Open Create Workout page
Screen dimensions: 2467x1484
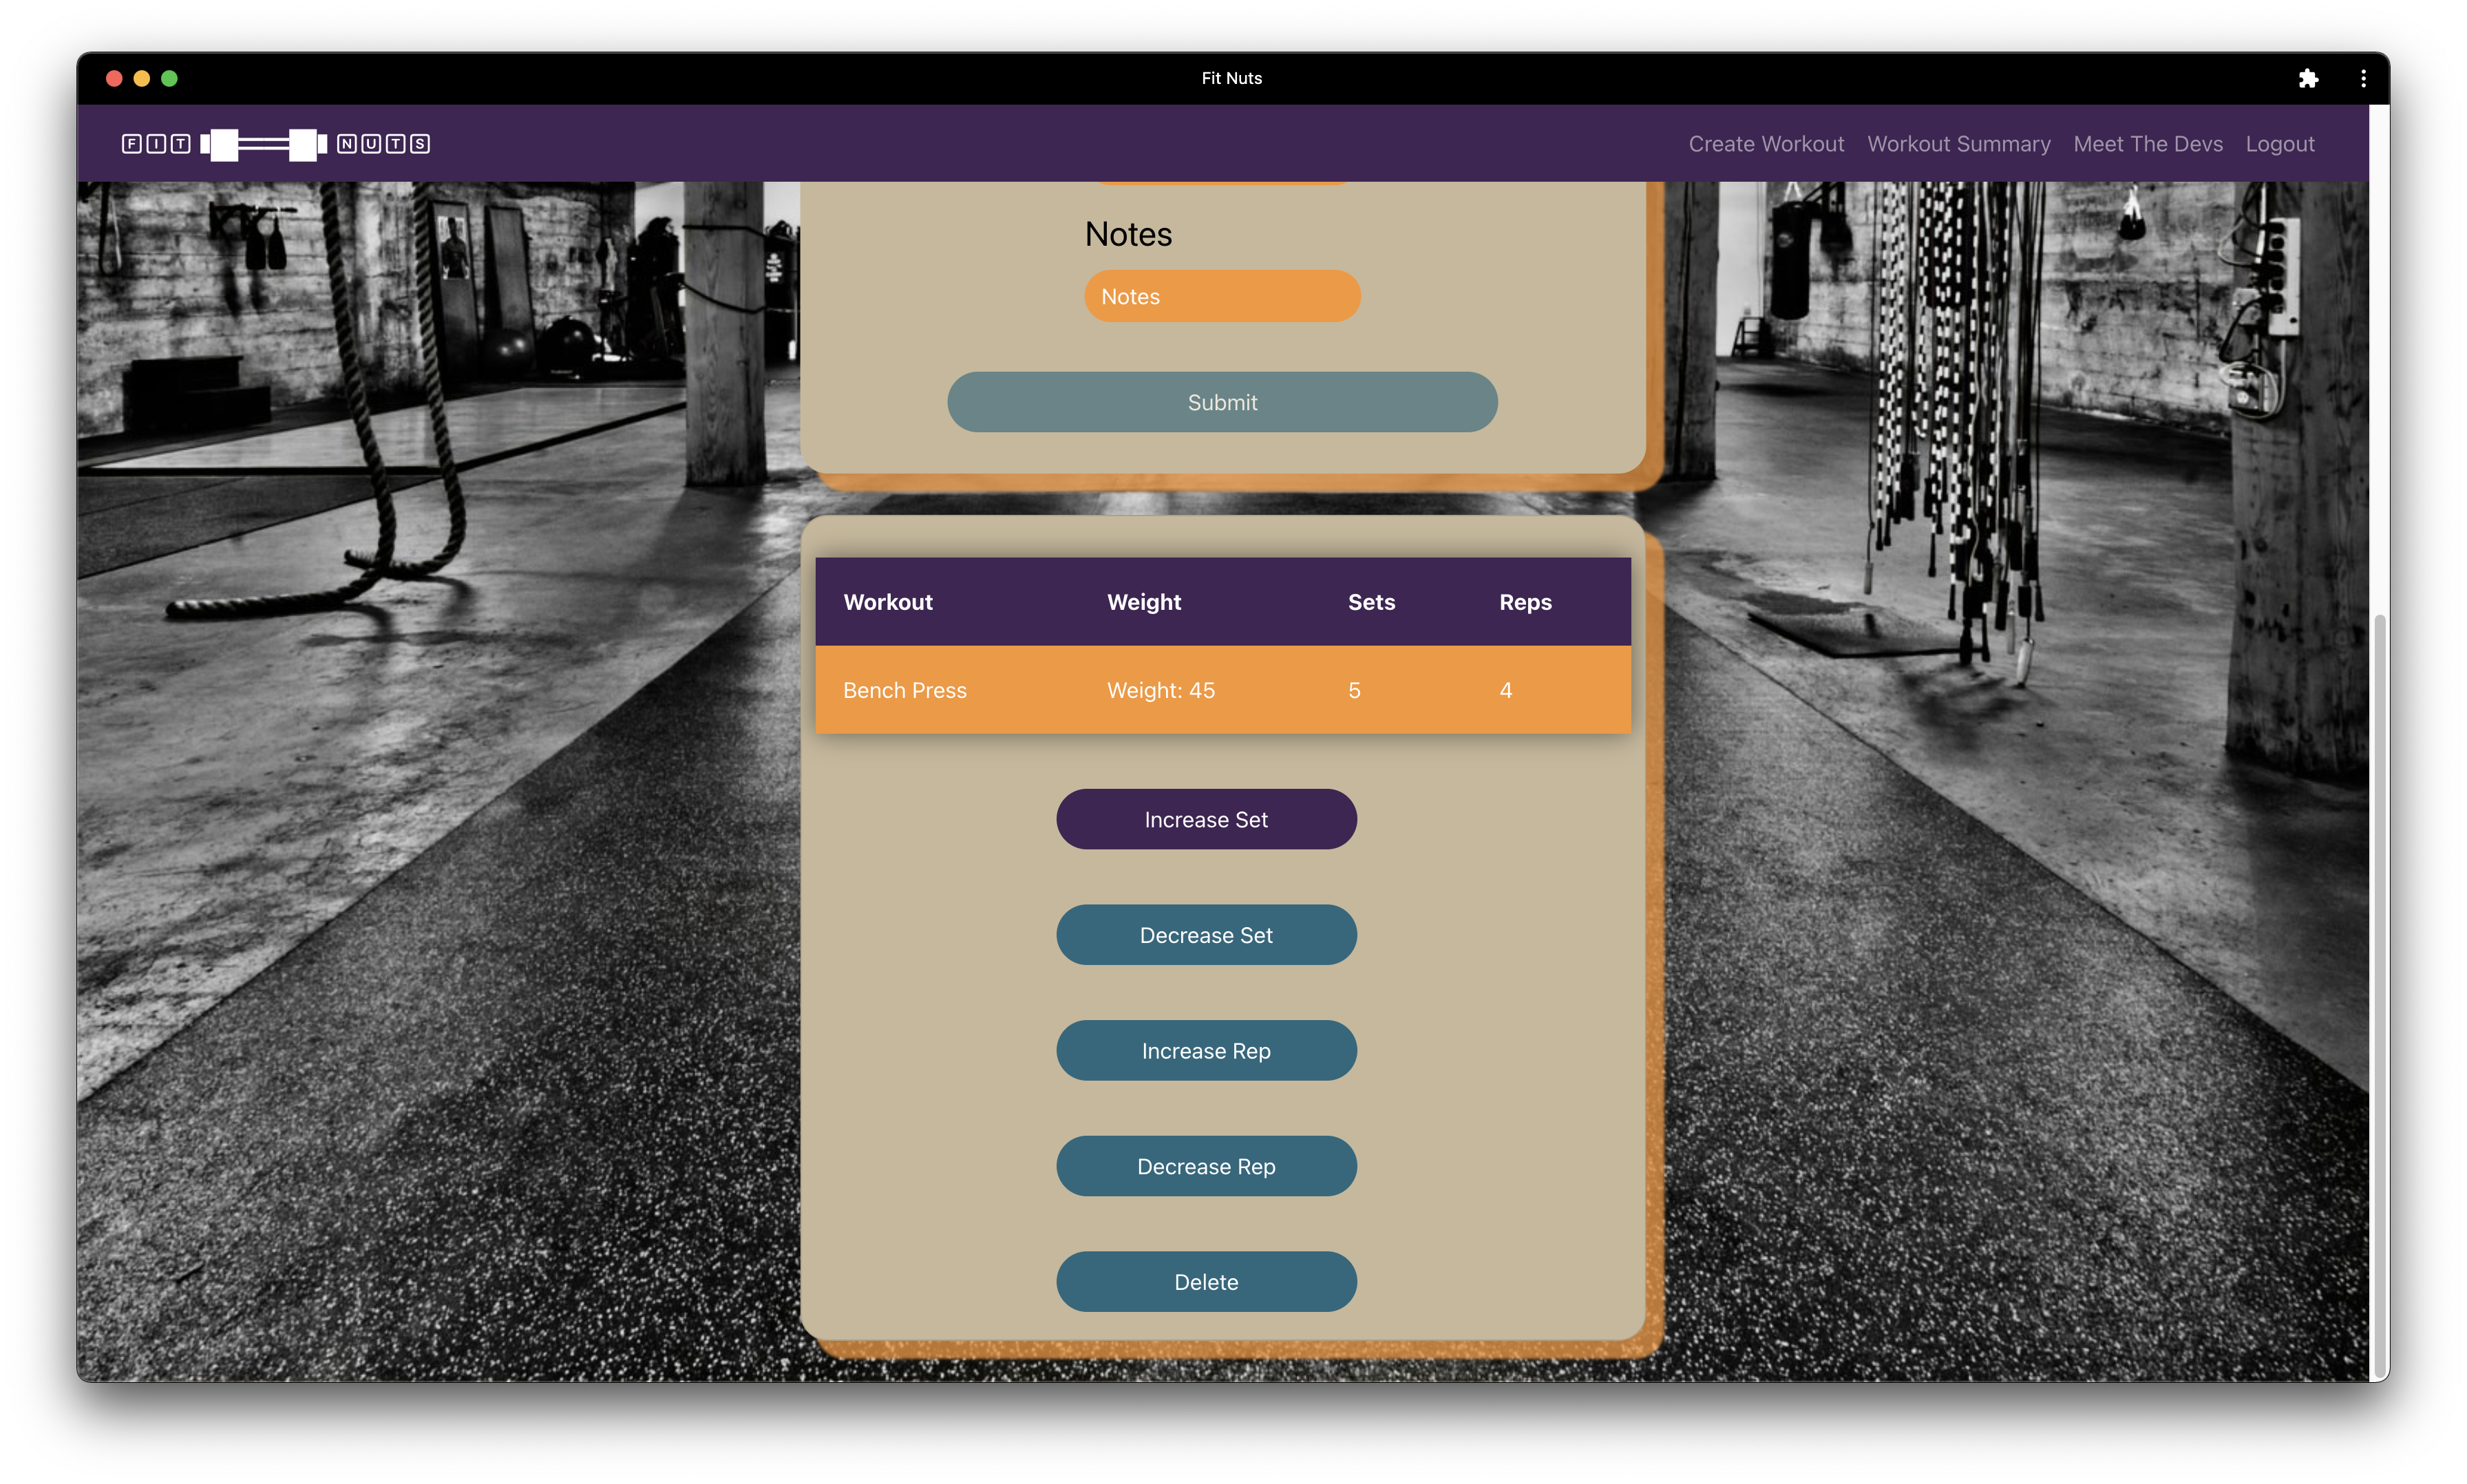[x=1766, y=144]
